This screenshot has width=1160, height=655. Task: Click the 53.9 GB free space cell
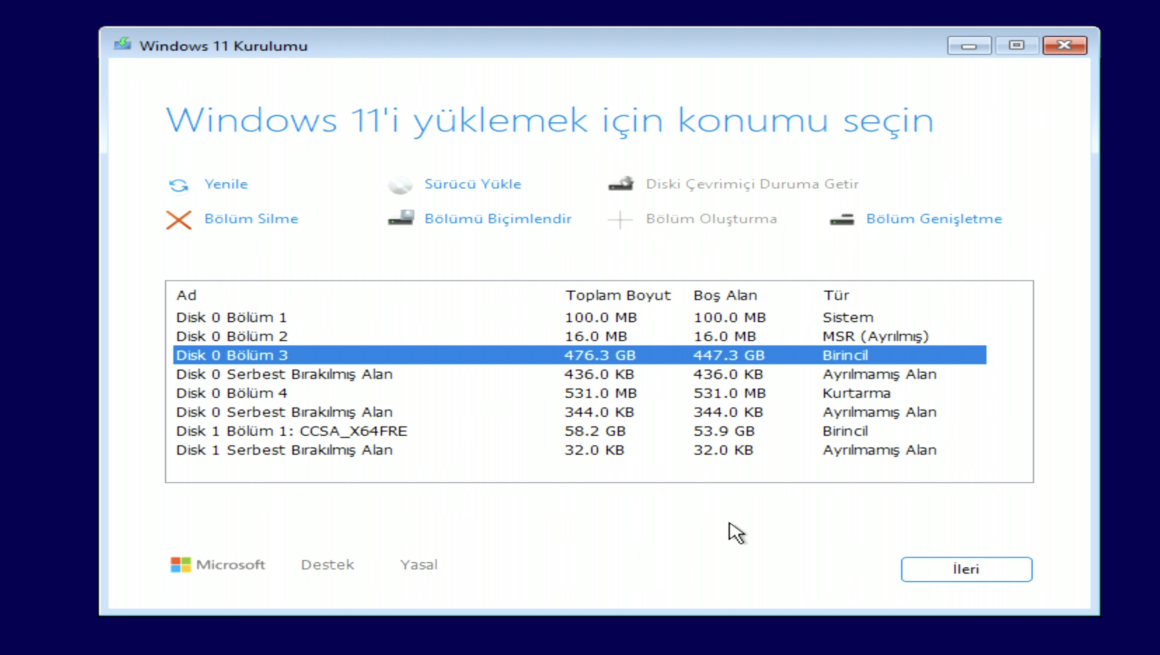pyautogui.click(x=724, y=431)
